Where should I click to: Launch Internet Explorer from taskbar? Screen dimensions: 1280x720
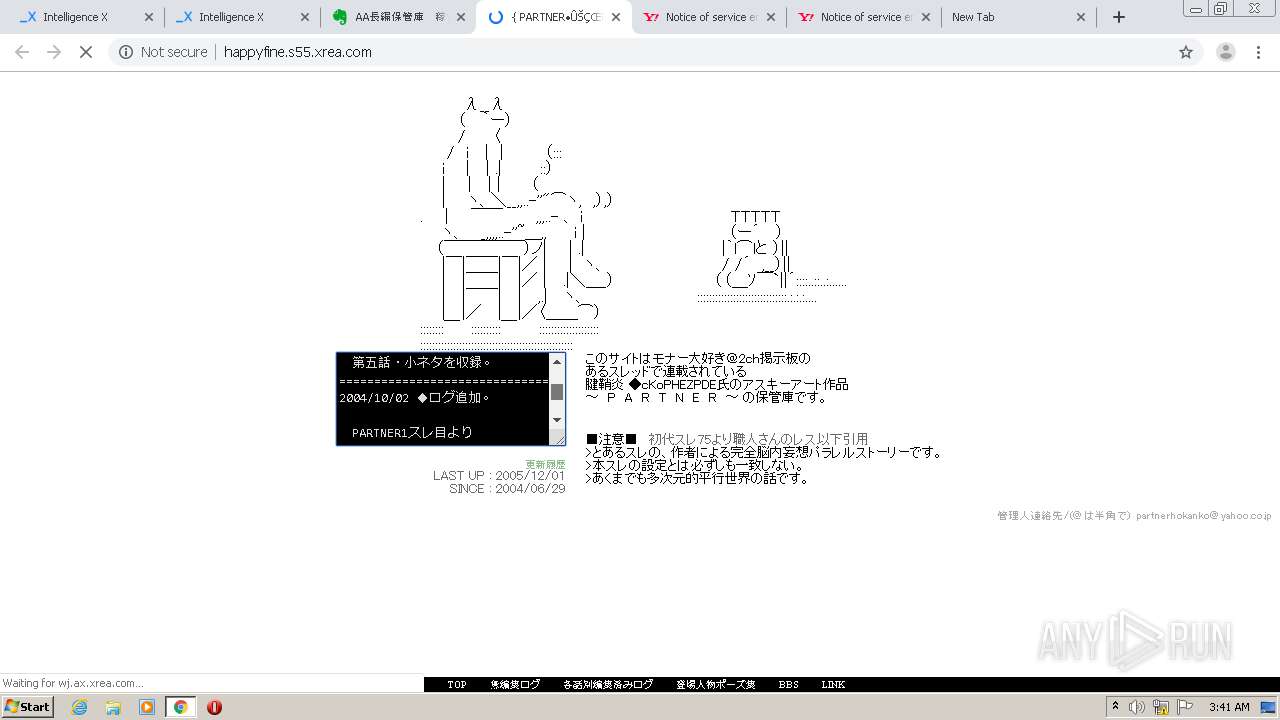pyautogui.click(x=79, y=707)
